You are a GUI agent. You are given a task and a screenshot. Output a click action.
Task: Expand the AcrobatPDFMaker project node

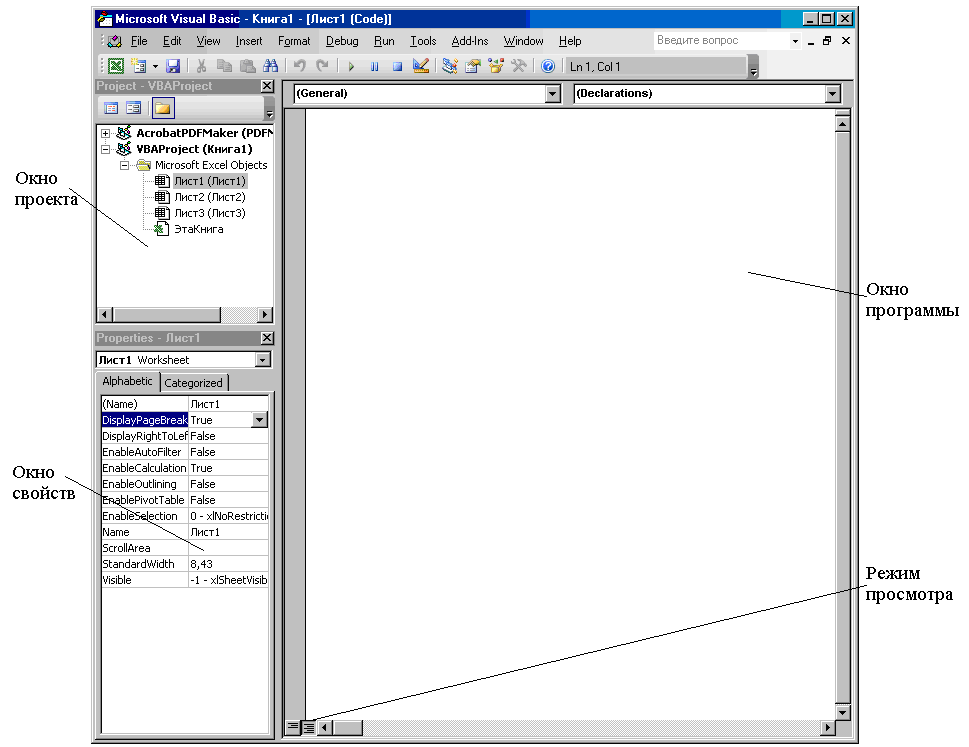106,133
